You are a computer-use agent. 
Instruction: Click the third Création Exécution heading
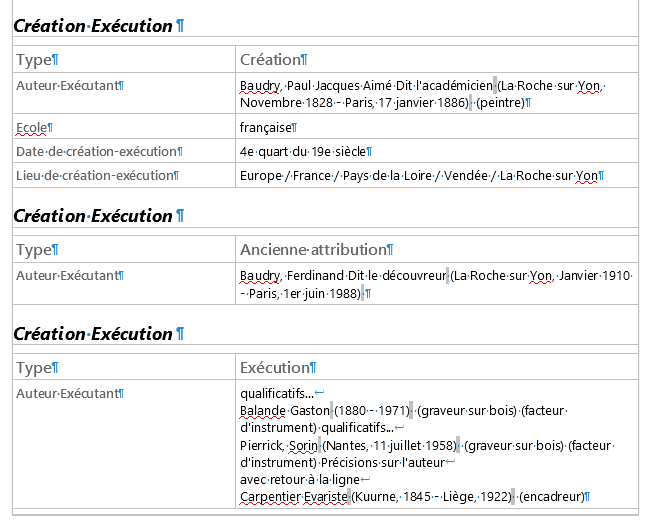[x=93, y=334]
